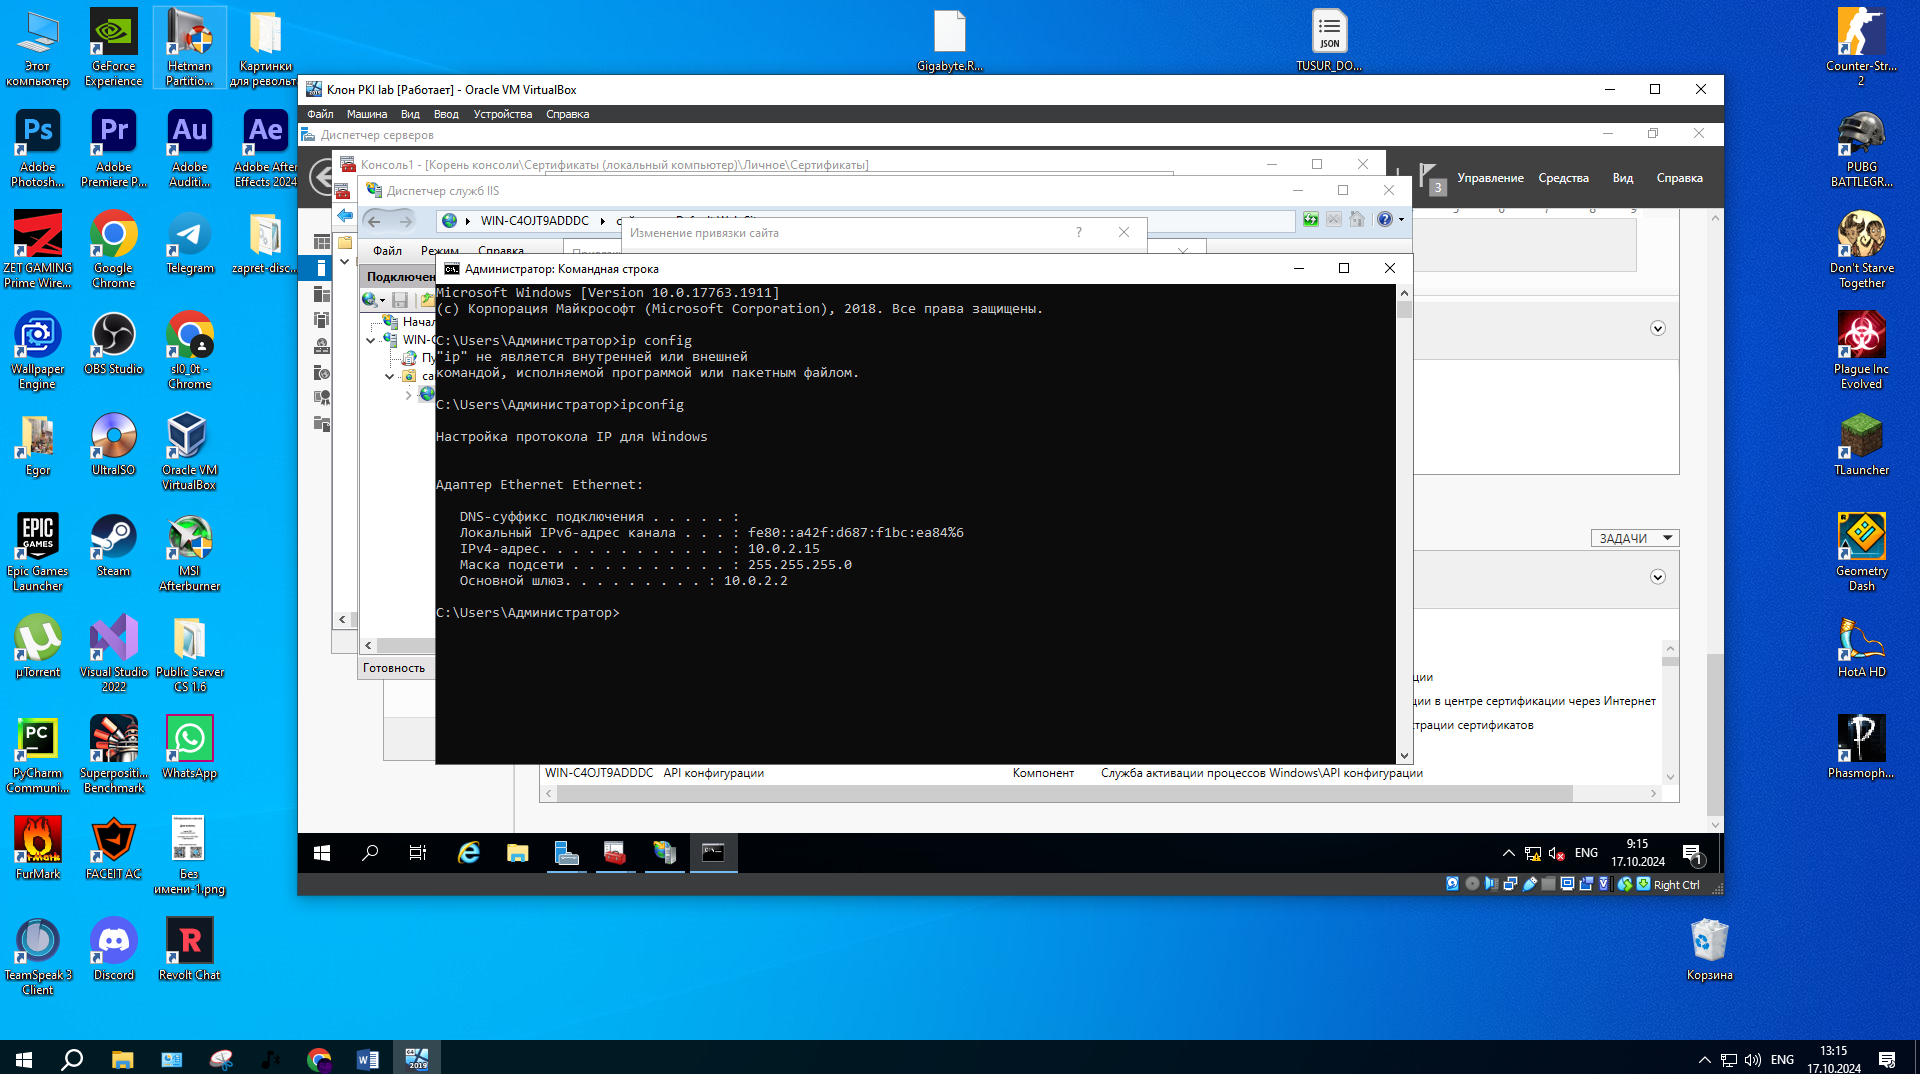Click the command prompt scrollbar up arrow
1920x1074 pixels.
(1404, 293)
